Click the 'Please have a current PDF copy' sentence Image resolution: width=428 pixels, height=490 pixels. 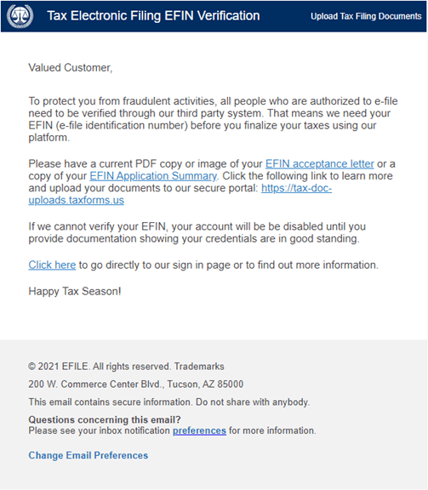(x=212, y=170)
